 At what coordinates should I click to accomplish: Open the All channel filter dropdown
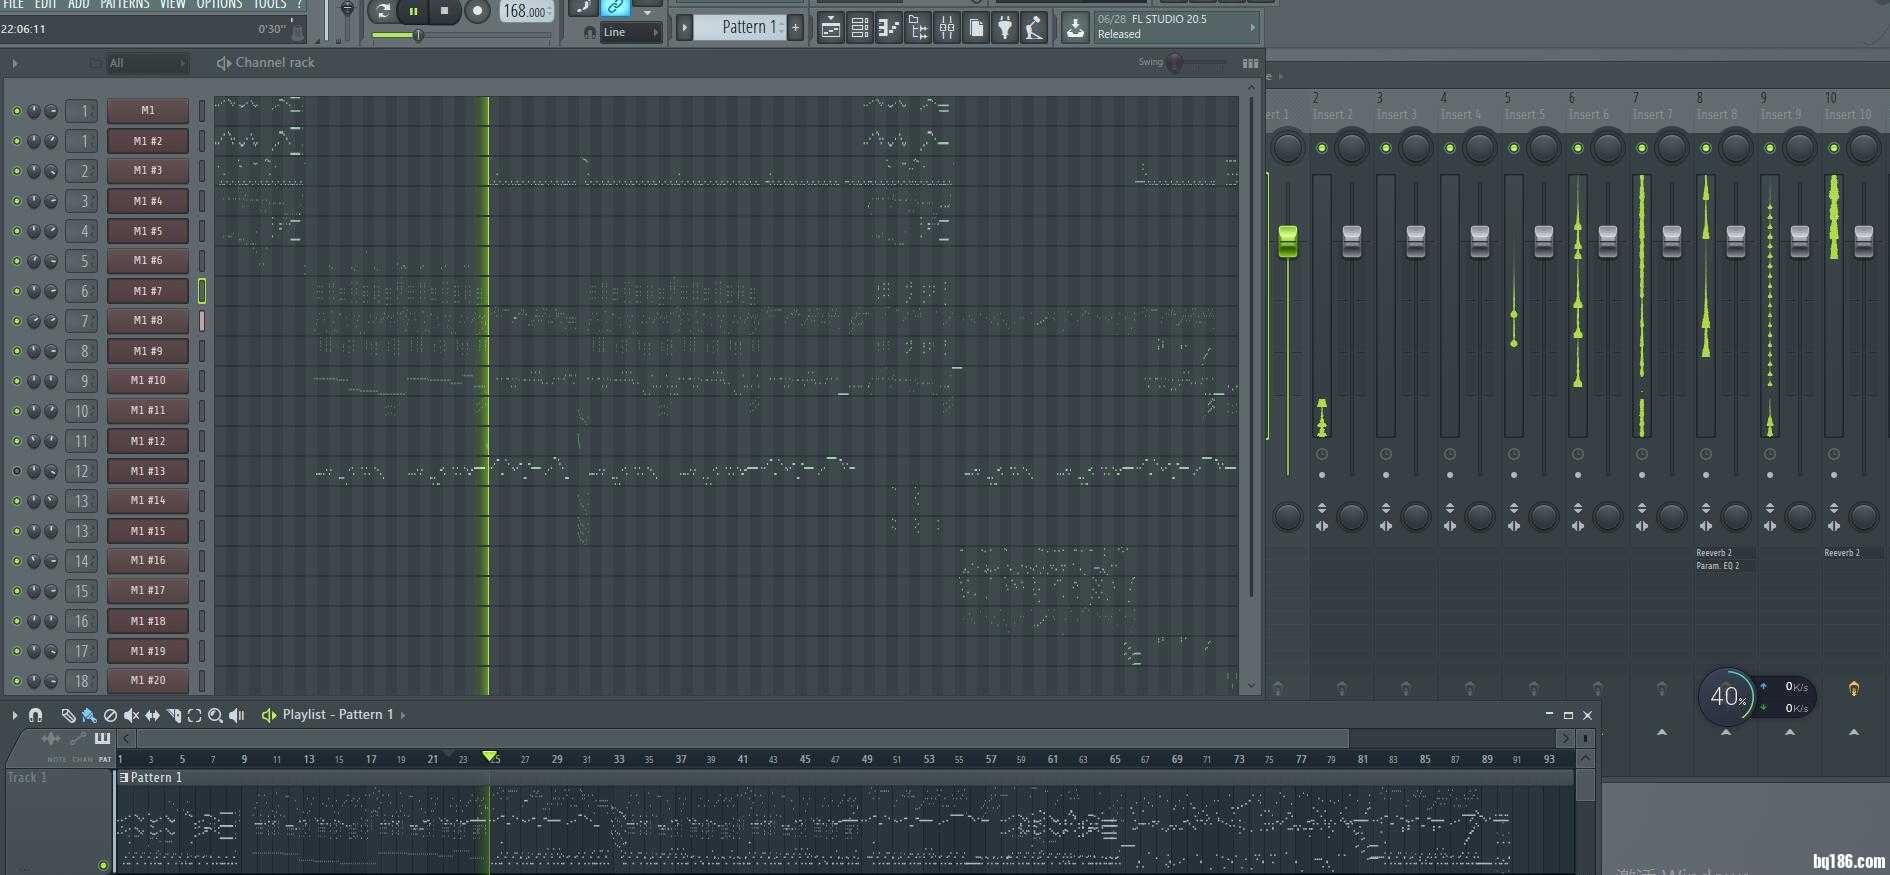[x=146, y=63]
